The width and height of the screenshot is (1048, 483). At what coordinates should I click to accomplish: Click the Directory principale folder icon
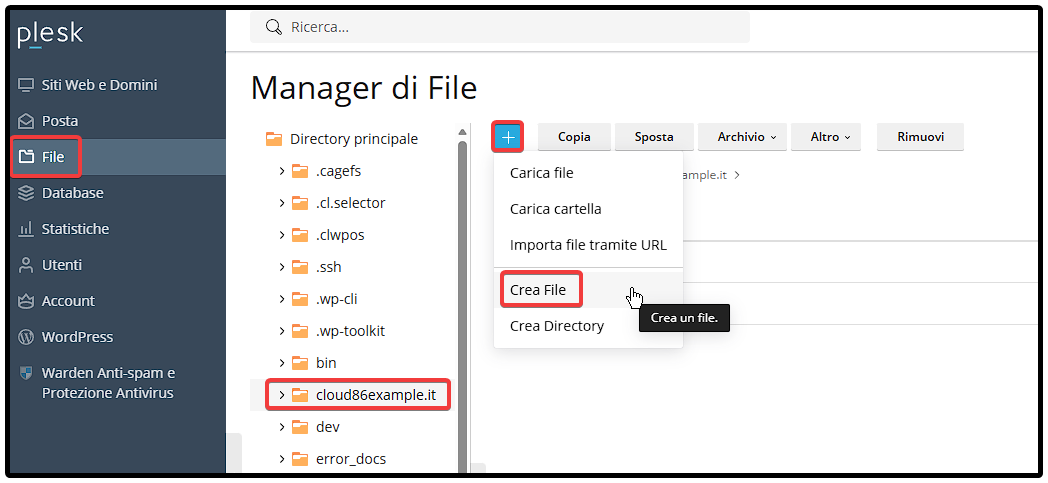pos(274,139)
